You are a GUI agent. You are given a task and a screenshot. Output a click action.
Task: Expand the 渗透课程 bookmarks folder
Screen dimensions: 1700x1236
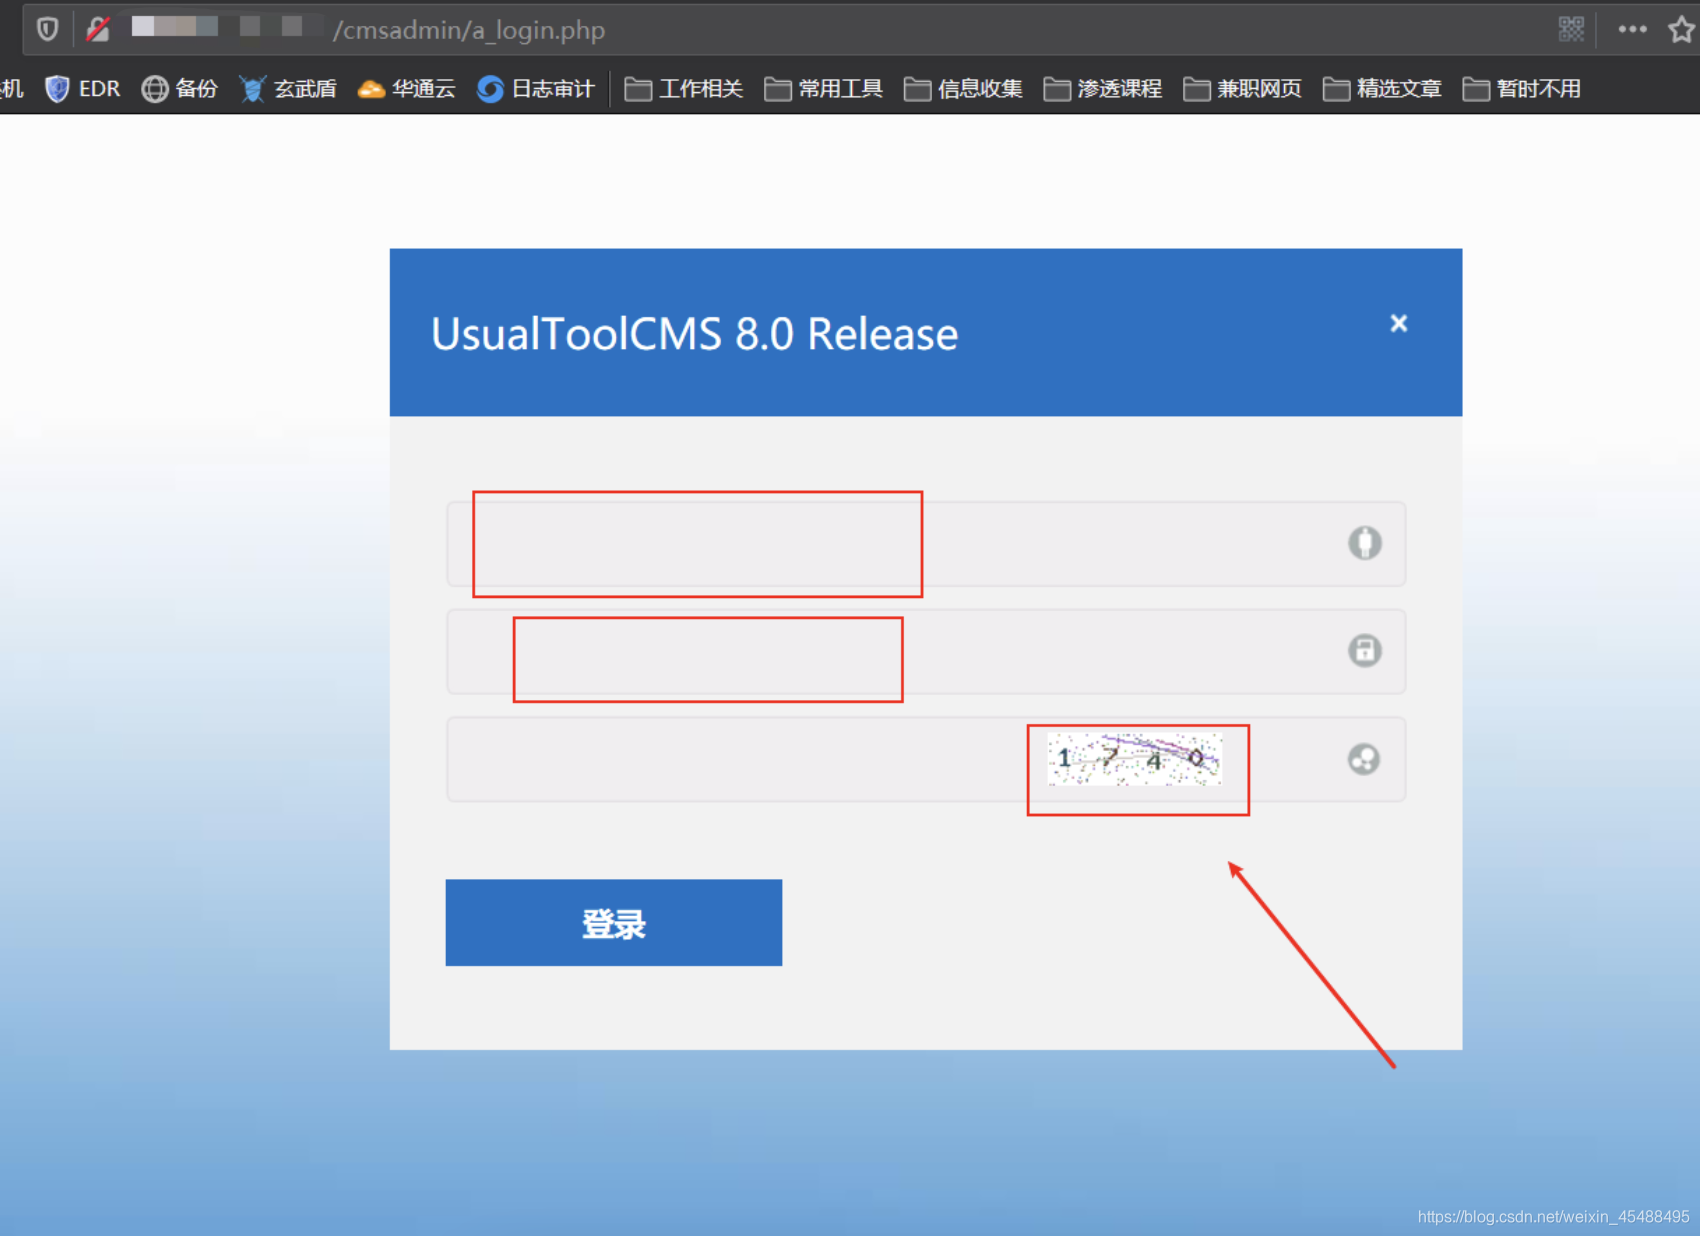tap(1103, 89)
